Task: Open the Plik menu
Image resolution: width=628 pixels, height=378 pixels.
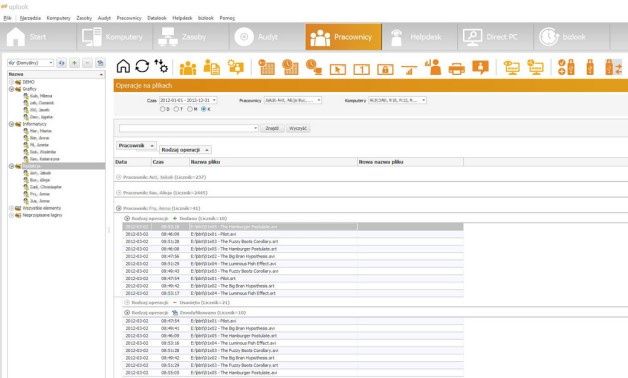Action: click(7, 18)
